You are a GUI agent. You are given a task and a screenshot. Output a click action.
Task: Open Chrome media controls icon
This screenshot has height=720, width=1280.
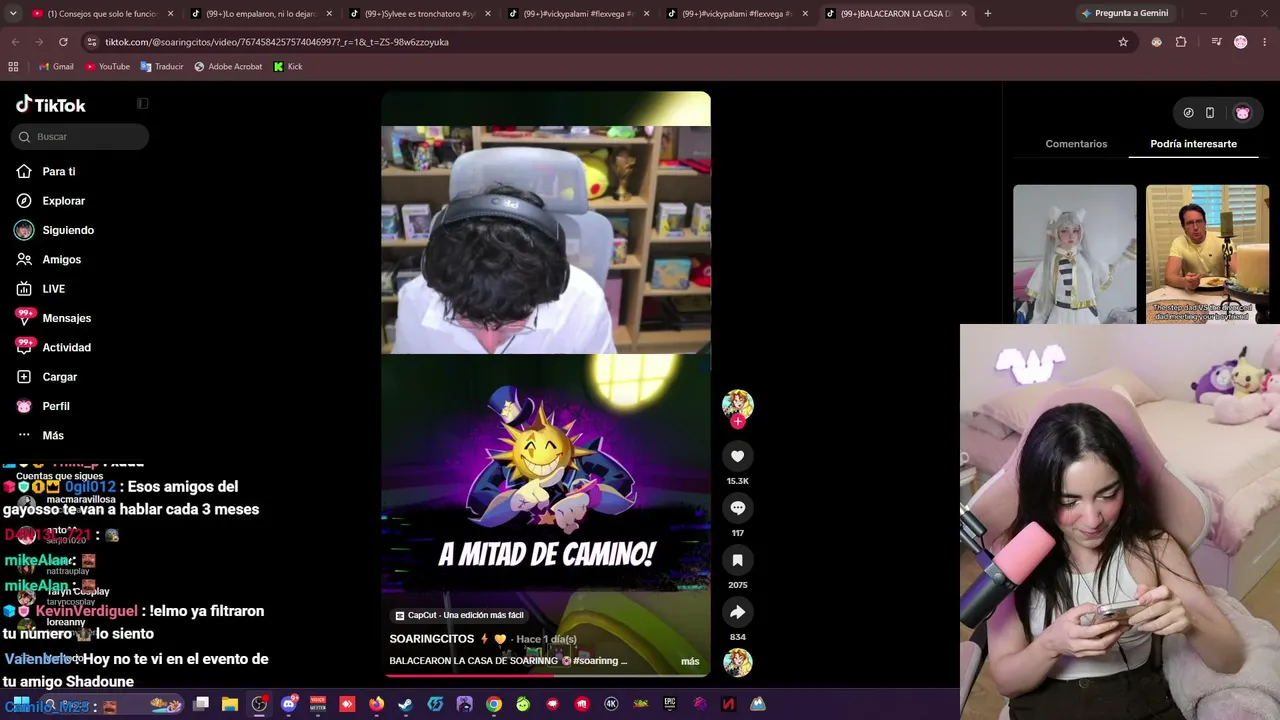(x=1216, y=42)
